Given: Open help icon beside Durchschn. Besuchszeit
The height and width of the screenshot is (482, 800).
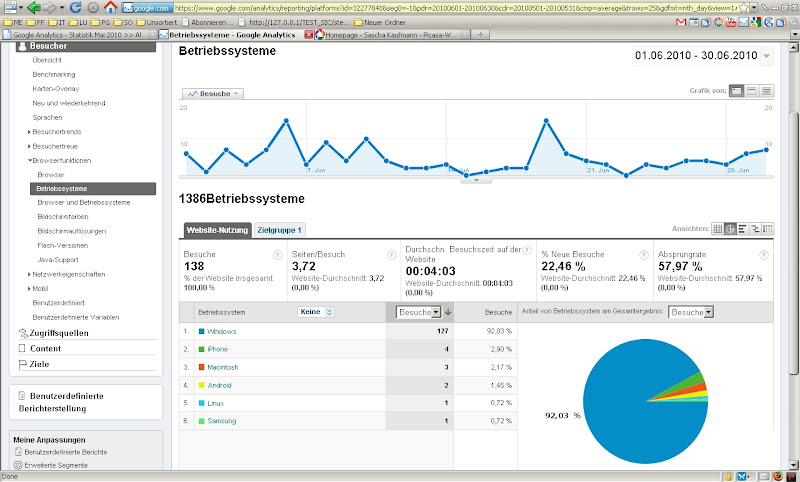Looking at the screenshot, I should pos(527,250).
